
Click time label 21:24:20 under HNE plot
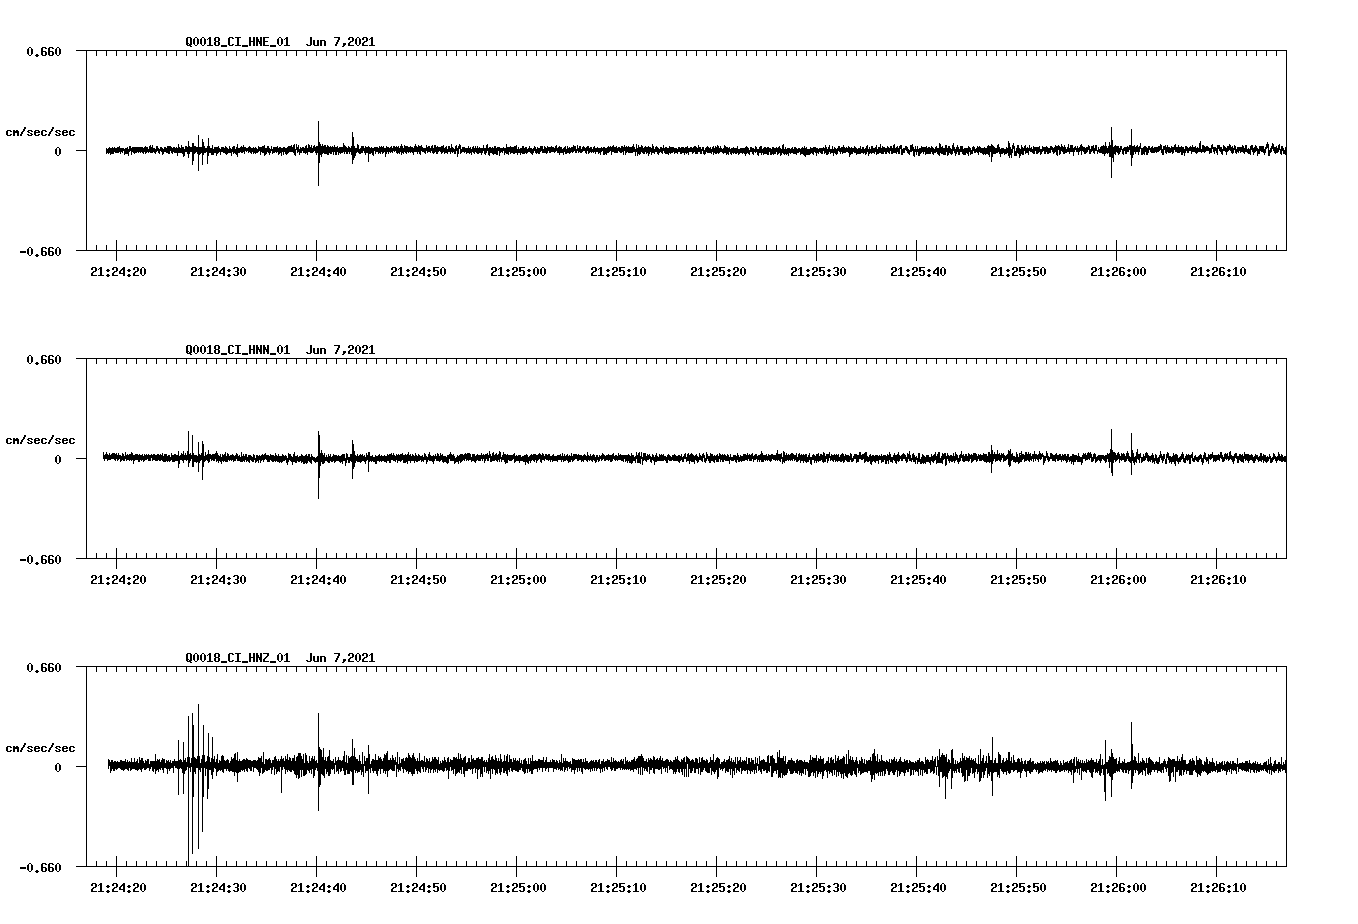click(x=118, y=271)
